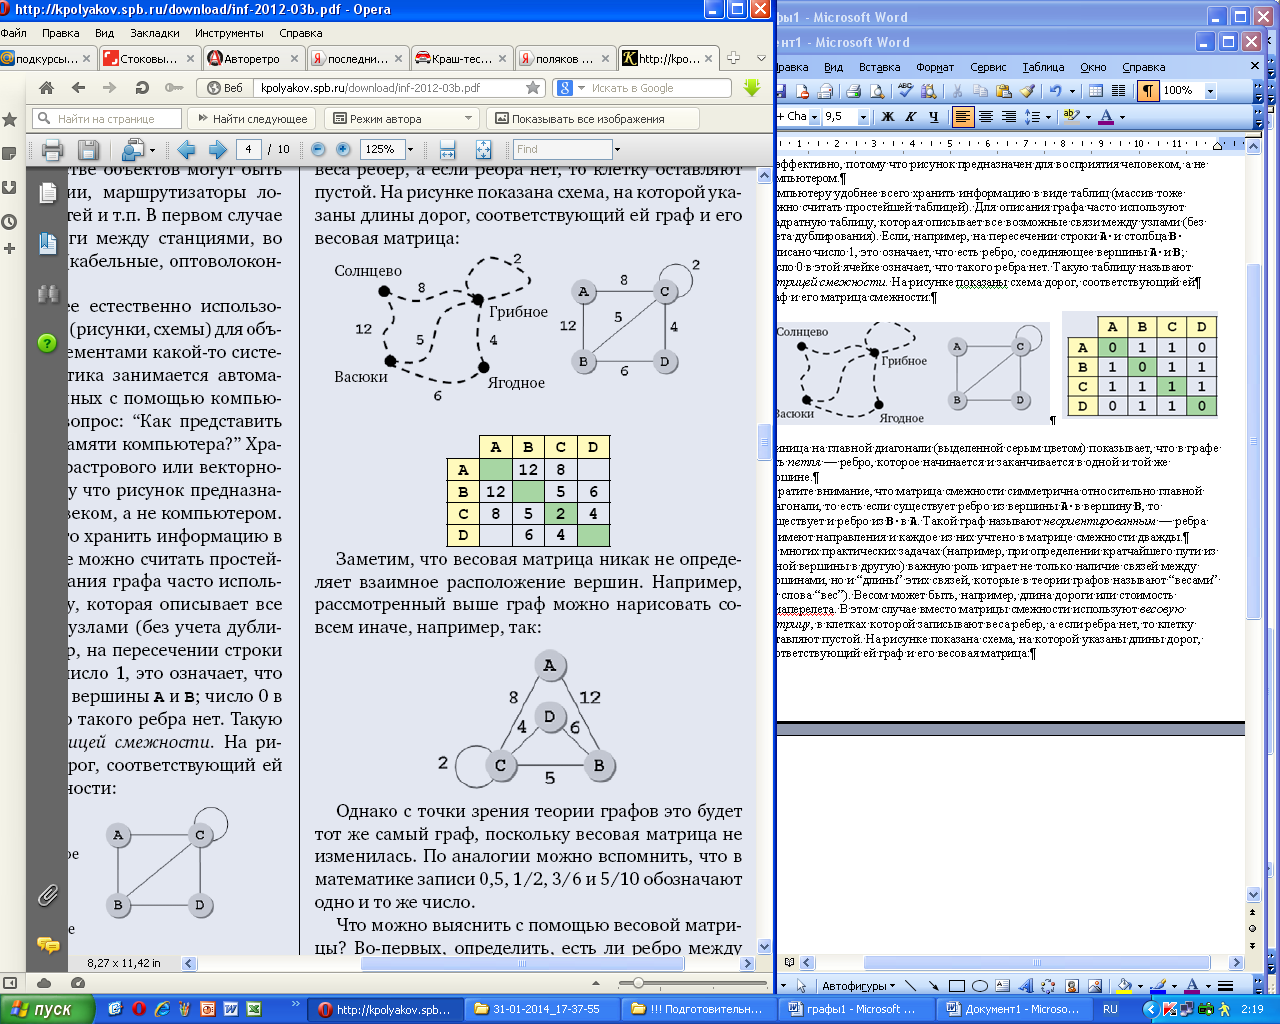Save a copy of the PDF

tap(88, 150)
